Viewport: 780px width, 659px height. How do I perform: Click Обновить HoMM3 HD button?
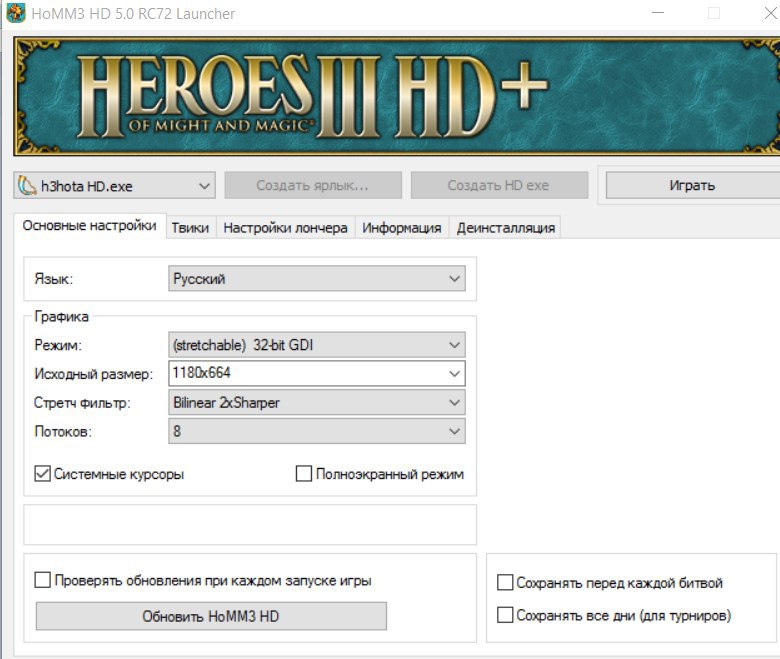211,616
